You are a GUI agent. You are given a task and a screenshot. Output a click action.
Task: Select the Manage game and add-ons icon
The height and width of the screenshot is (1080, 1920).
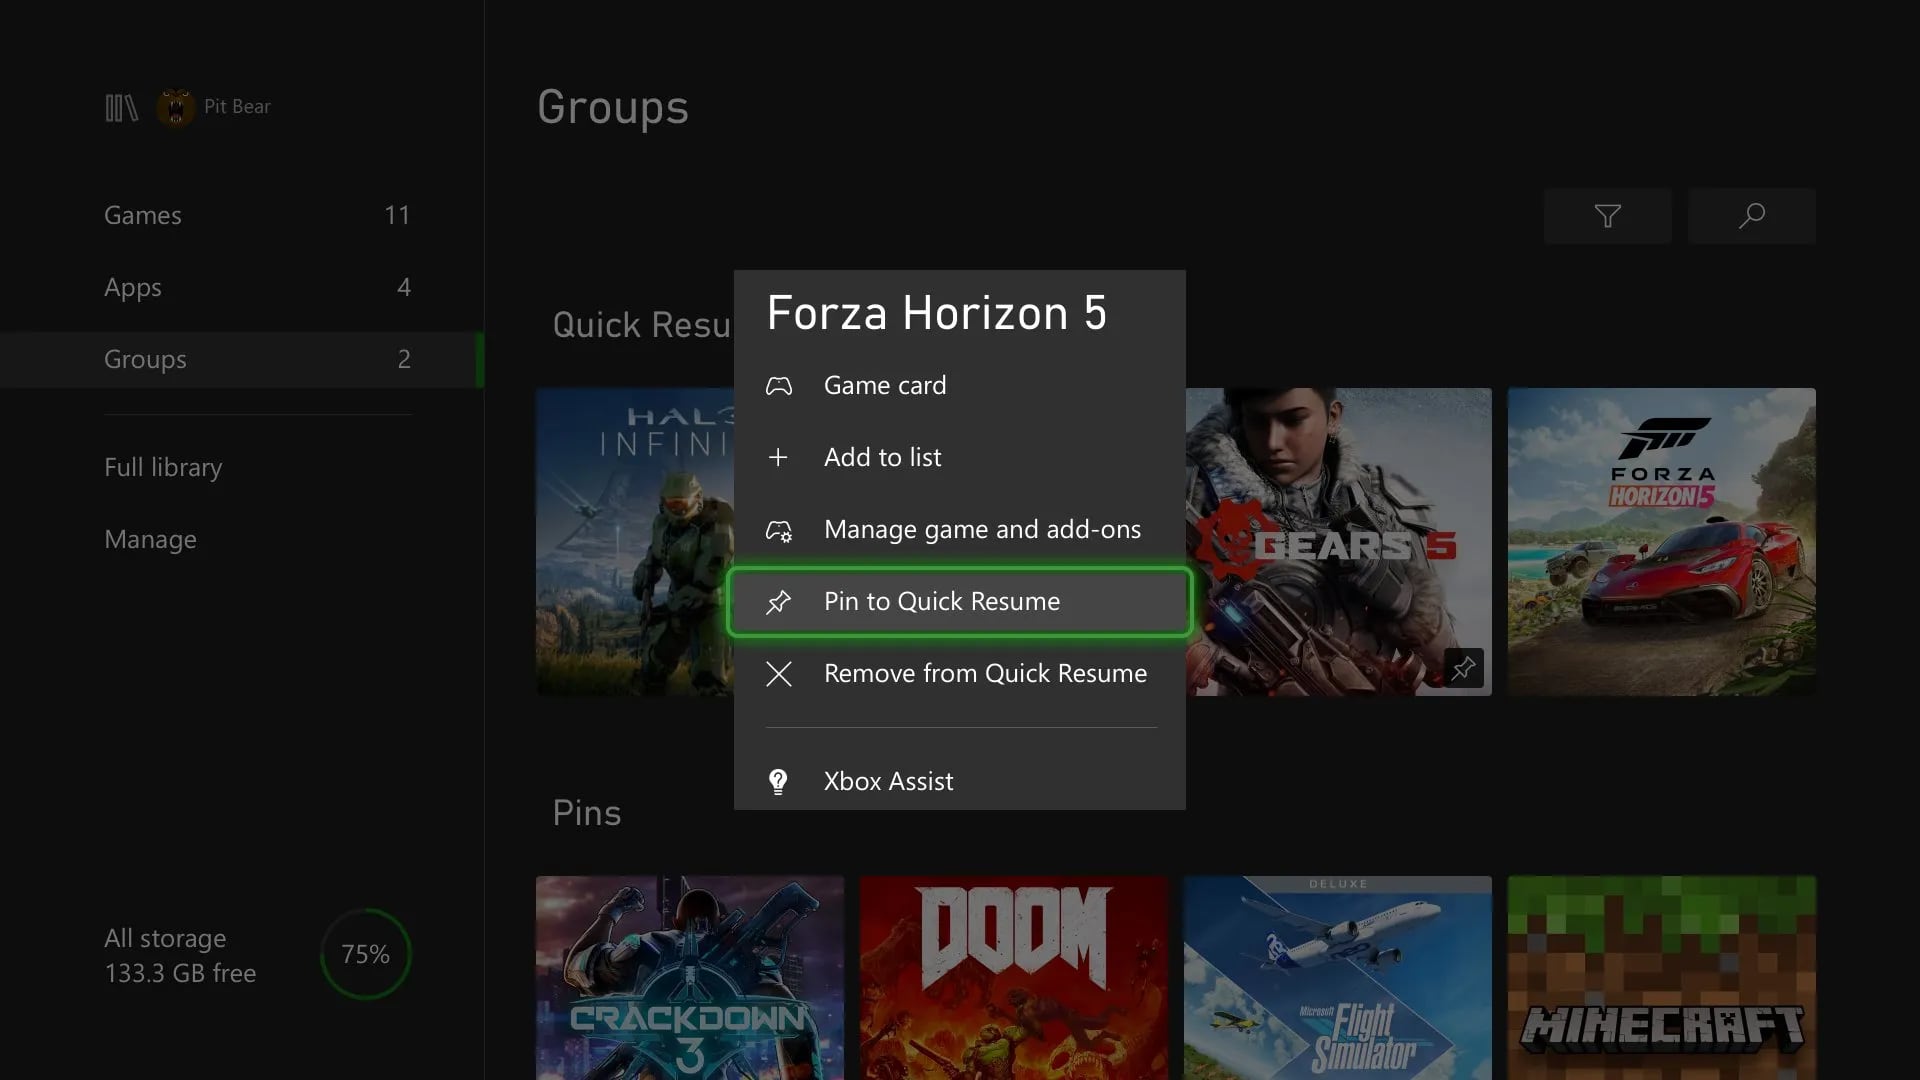(780, 530)
